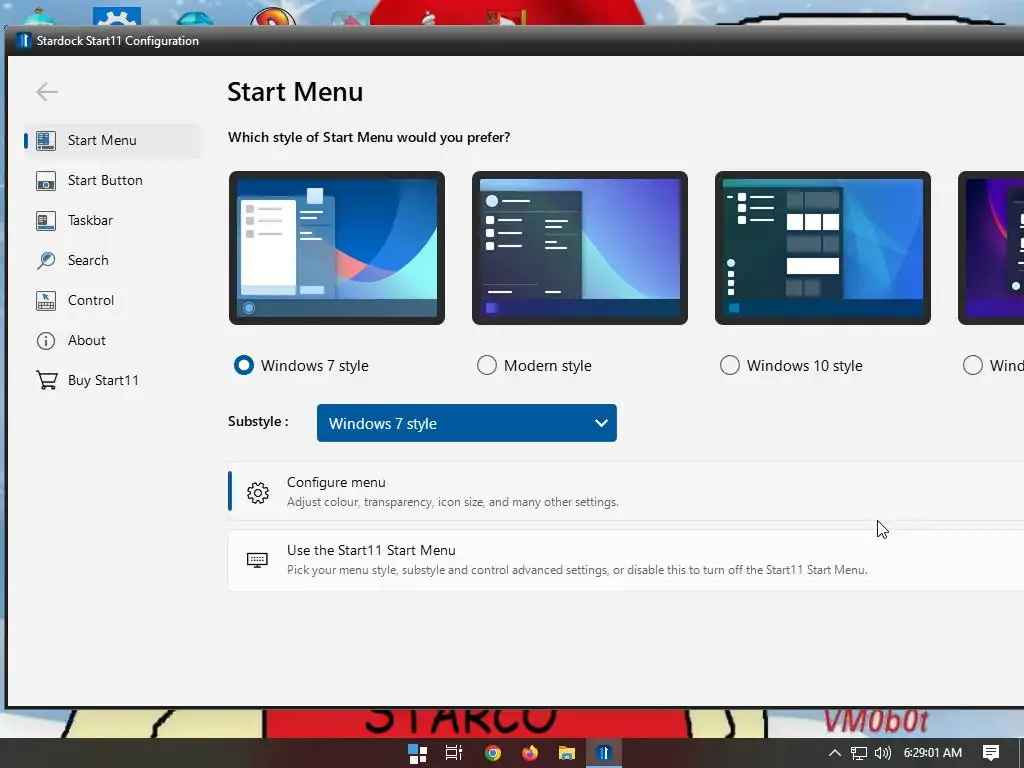Click the shopping cart icon
Image resolution: width=1024 pixels, height=768 pixels.
click(46, 380)
